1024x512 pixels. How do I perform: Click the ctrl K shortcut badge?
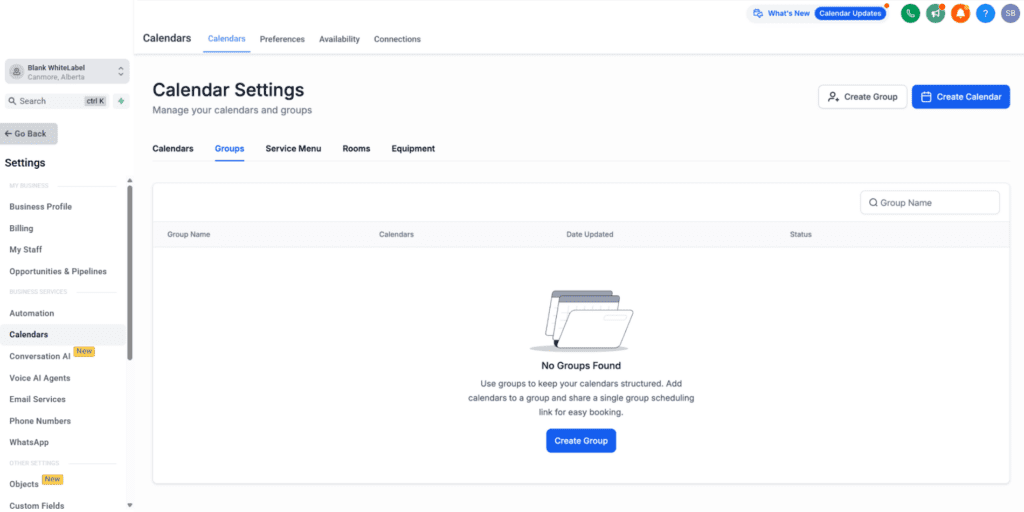(x=95, y=101)
